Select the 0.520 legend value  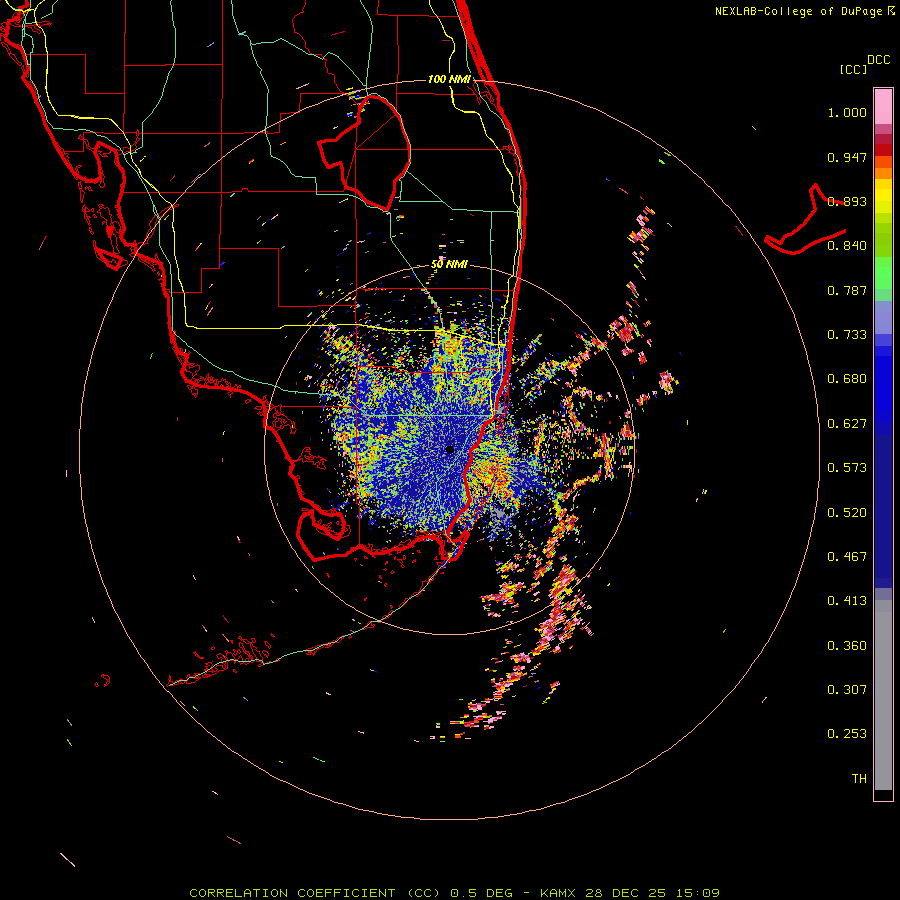coord(847,513)
